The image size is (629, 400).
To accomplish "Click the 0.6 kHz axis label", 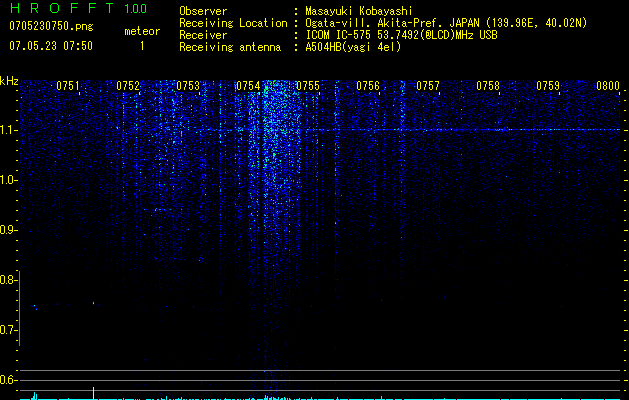I will click(x=7, y=380).
